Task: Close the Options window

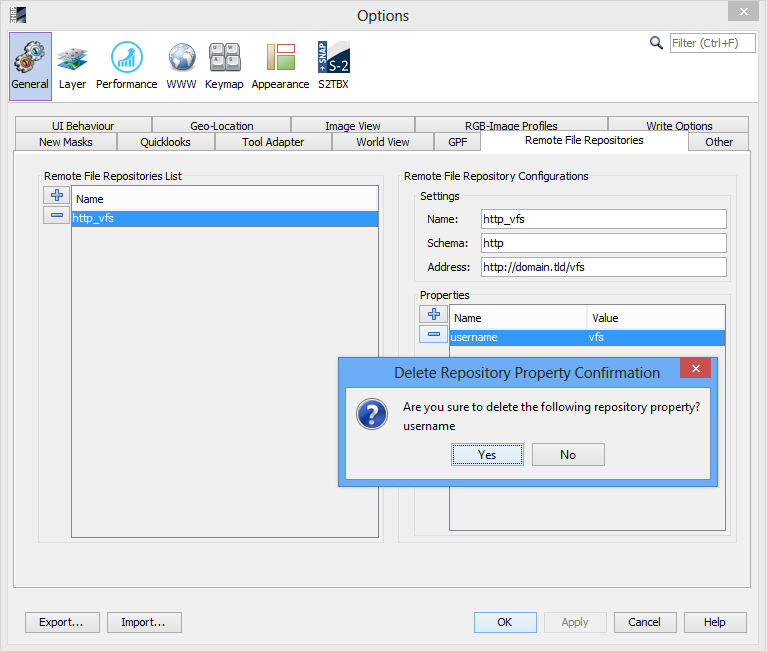Action: point(744,11)
